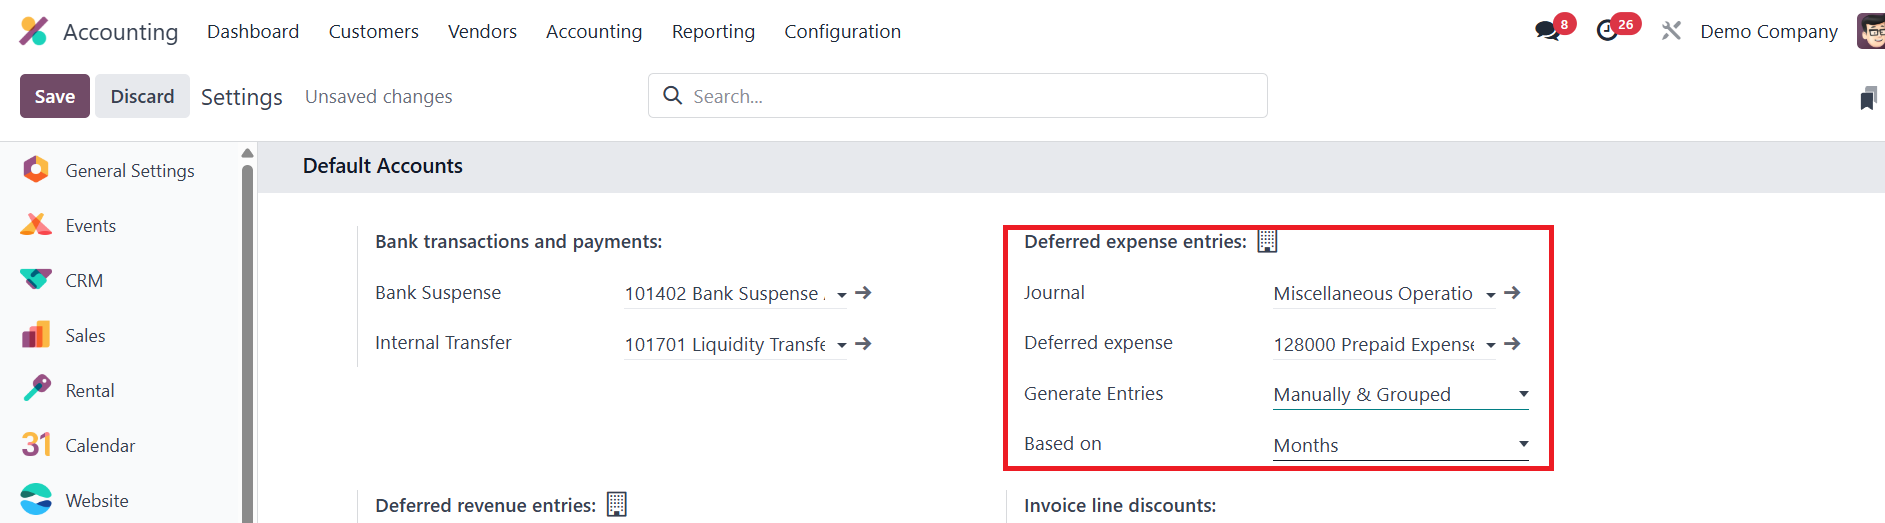This screenshot has width=1885, height=523.
Task: Expand the Internal Transfer account dropdown
Action: point(841,345)
